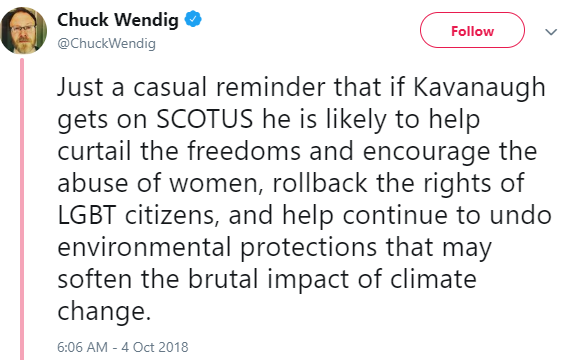The width and height of the screenshot is (581, 360).
Task: Open the 6:06 AM time in the timestamp
Action: 82,347
